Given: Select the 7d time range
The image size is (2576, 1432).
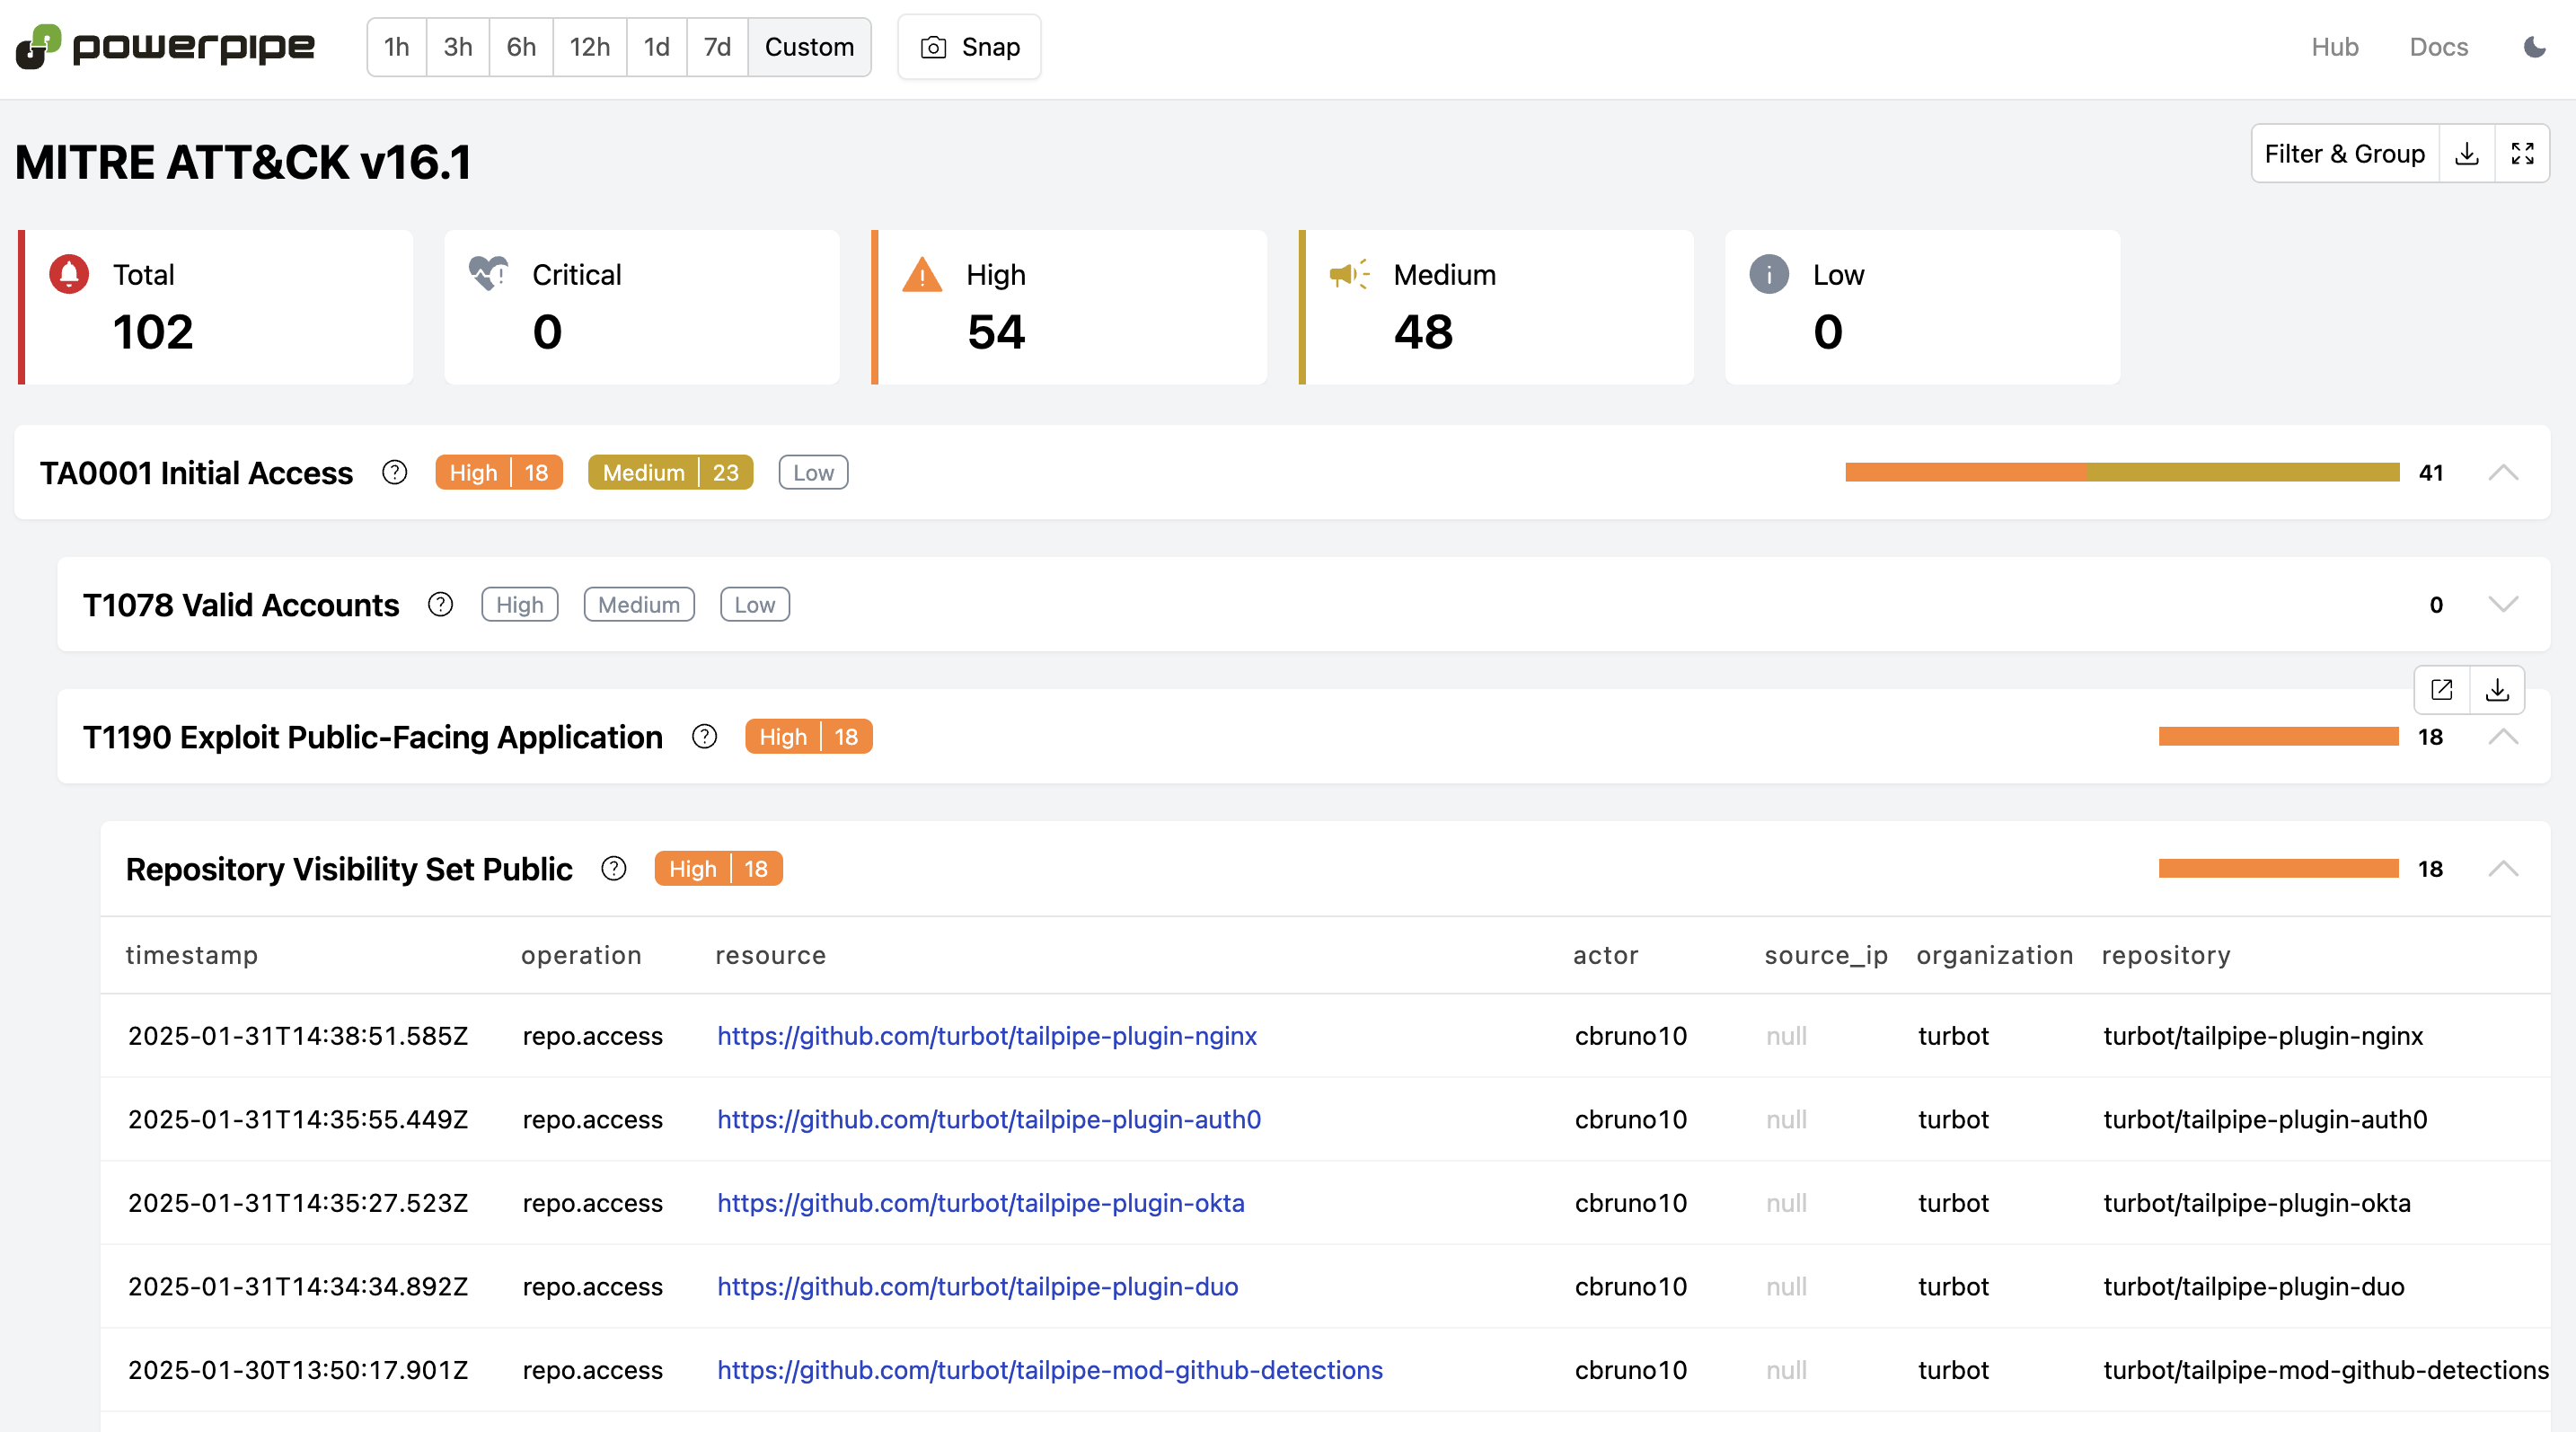Looking at the screenshot, I should pos(717,47).
